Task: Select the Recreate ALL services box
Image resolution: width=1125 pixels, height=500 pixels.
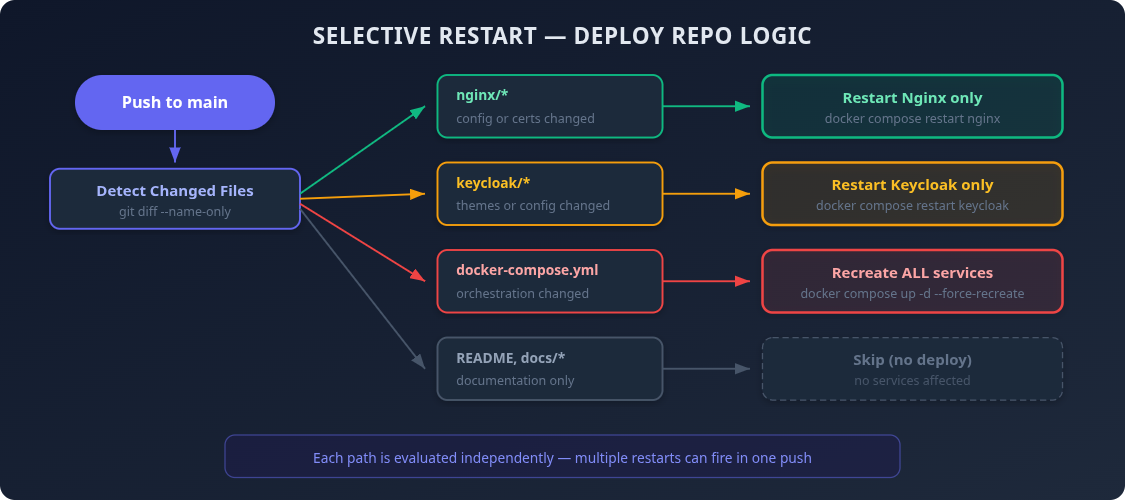Action: [x=912, y=281]
